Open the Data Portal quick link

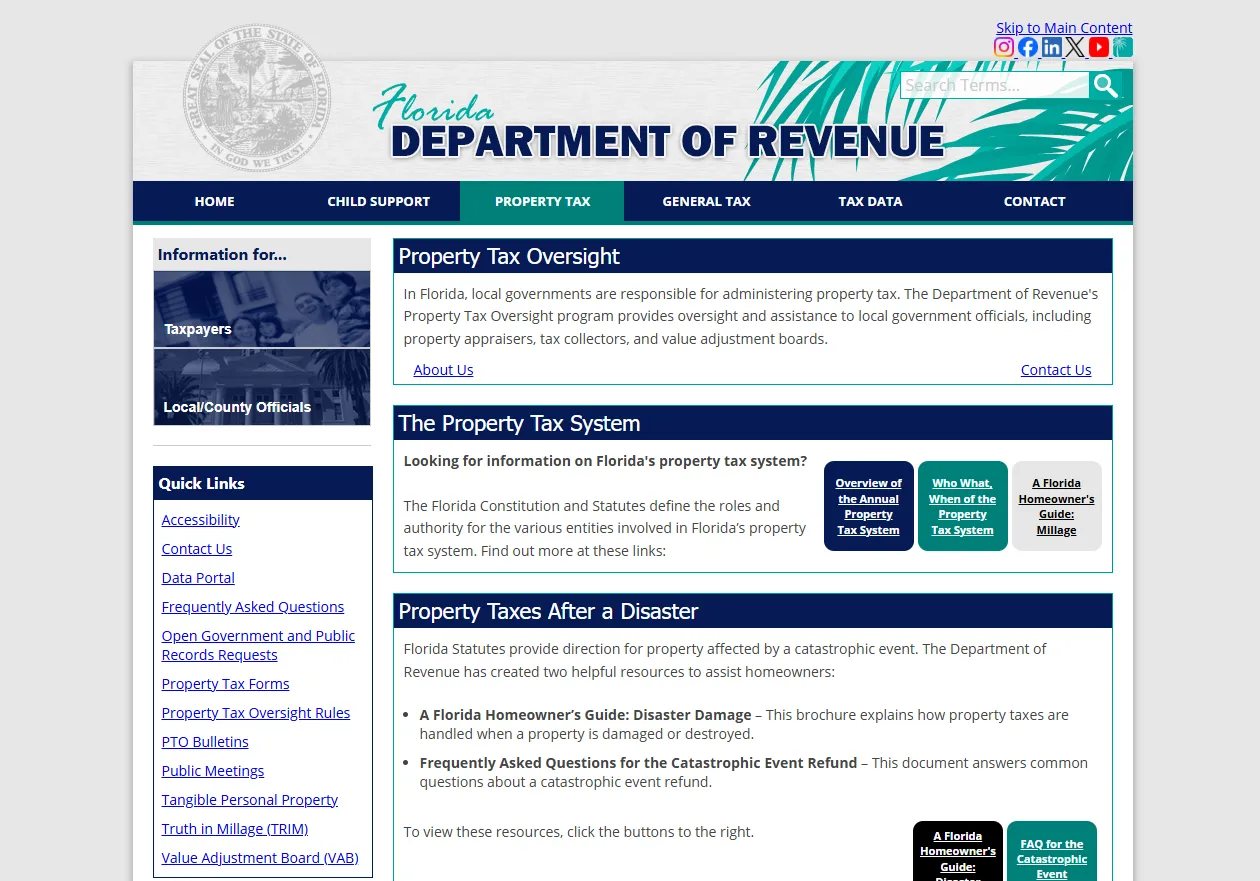click(x=198, y=578)
